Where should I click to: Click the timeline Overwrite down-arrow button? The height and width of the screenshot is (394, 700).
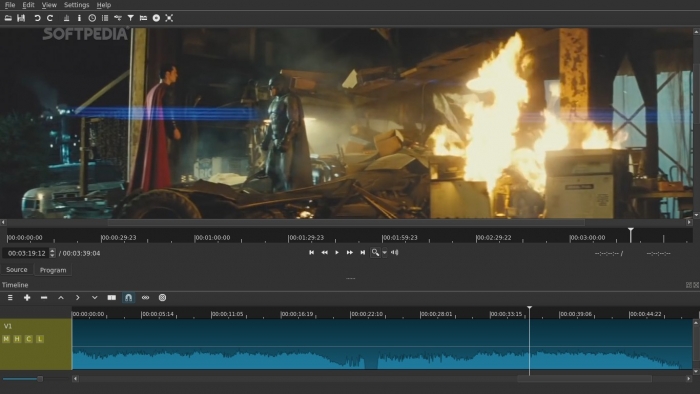(x=95, y=298)
